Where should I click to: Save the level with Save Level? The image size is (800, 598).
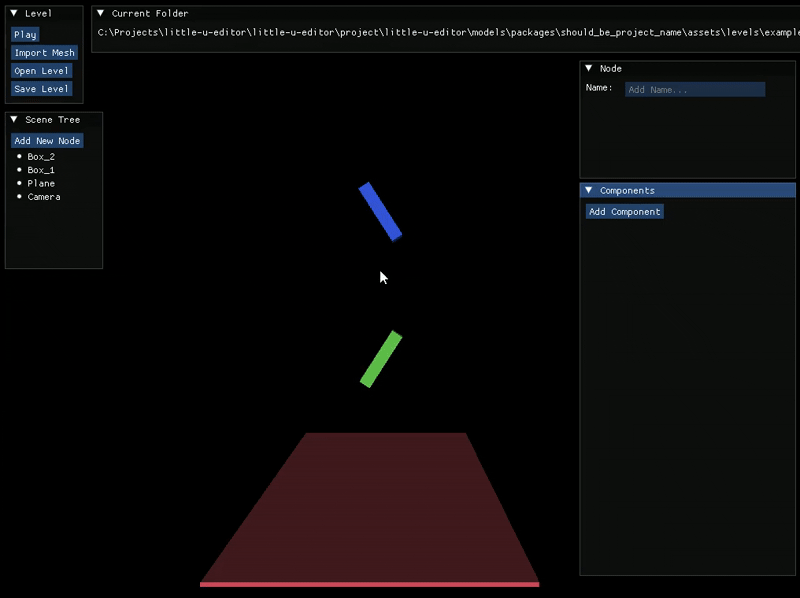click(x=41, y=89)
